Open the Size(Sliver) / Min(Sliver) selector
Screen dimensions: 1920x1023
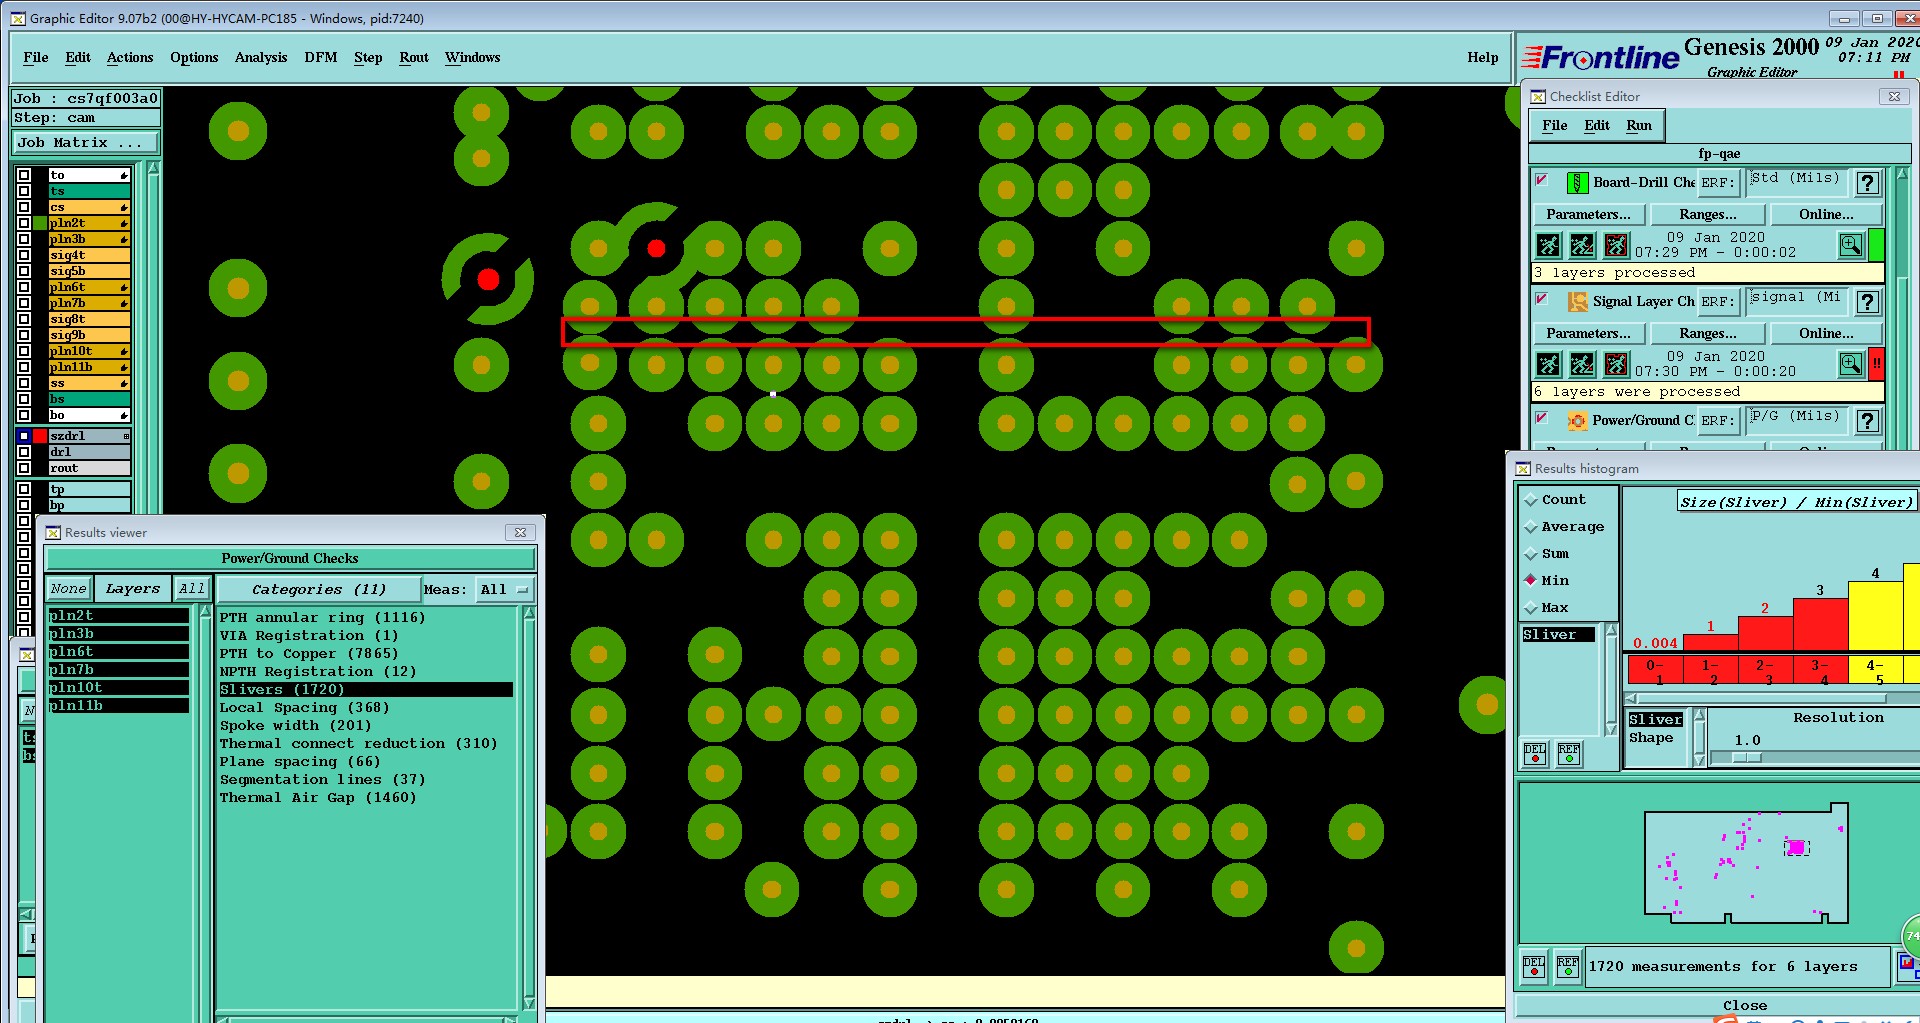tap(1796, 502)
